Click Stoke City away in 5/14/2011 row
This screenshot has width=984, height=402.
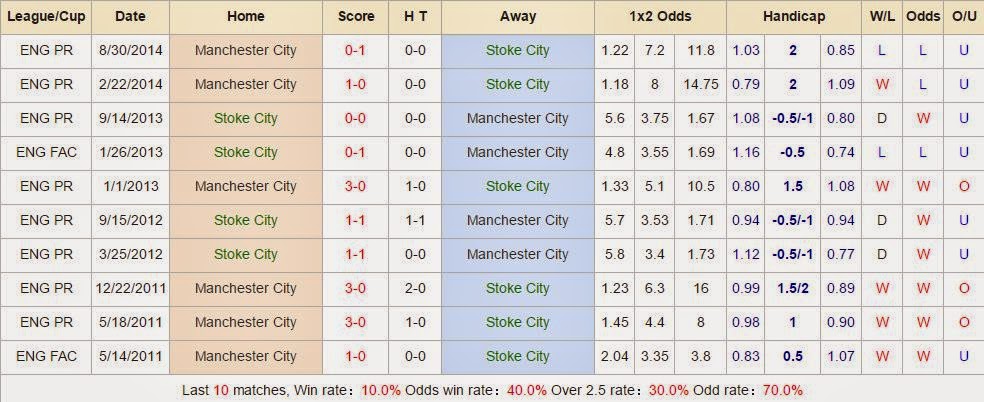(517, 356)
